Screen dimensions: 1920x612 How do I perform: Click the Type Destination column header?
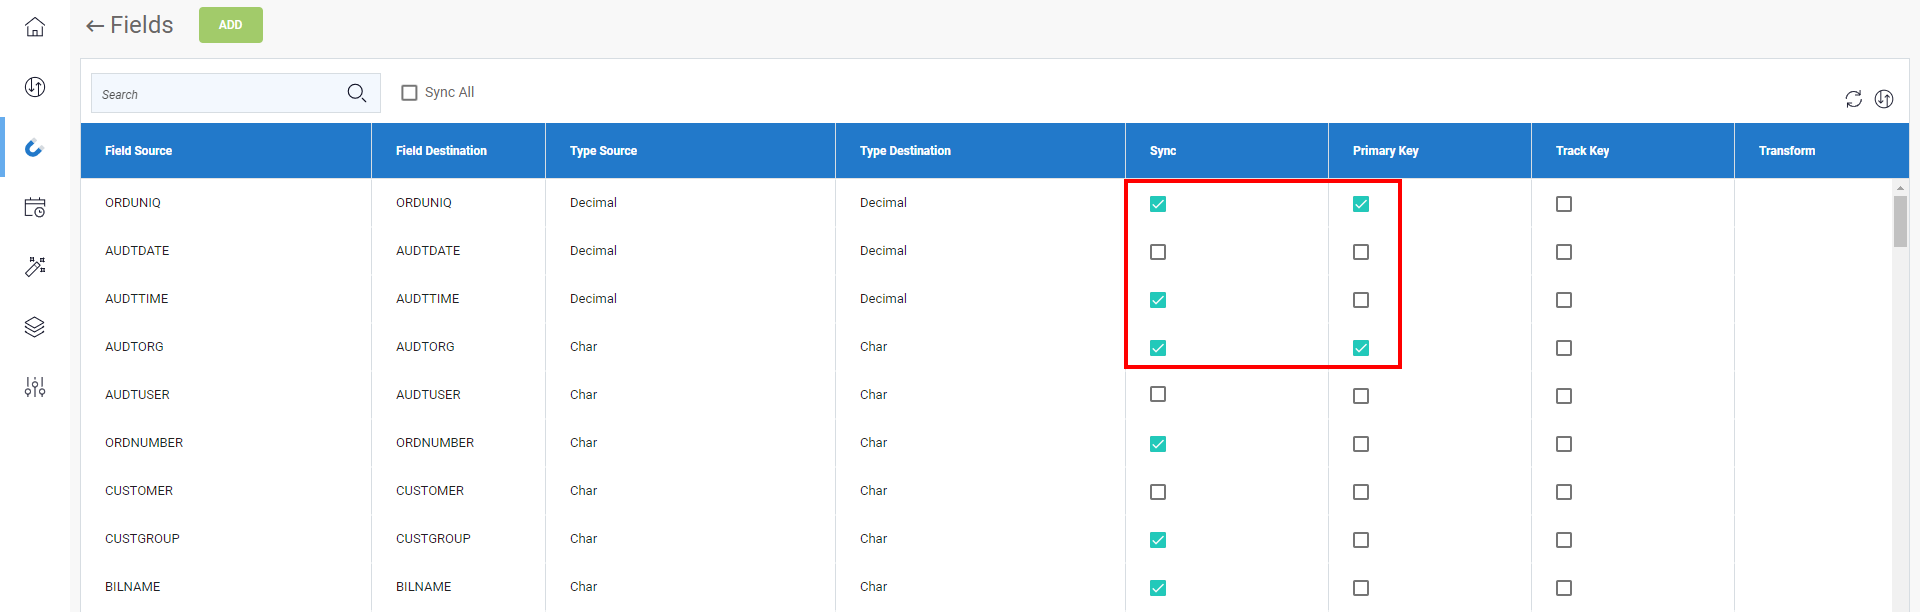coord(905,151)
